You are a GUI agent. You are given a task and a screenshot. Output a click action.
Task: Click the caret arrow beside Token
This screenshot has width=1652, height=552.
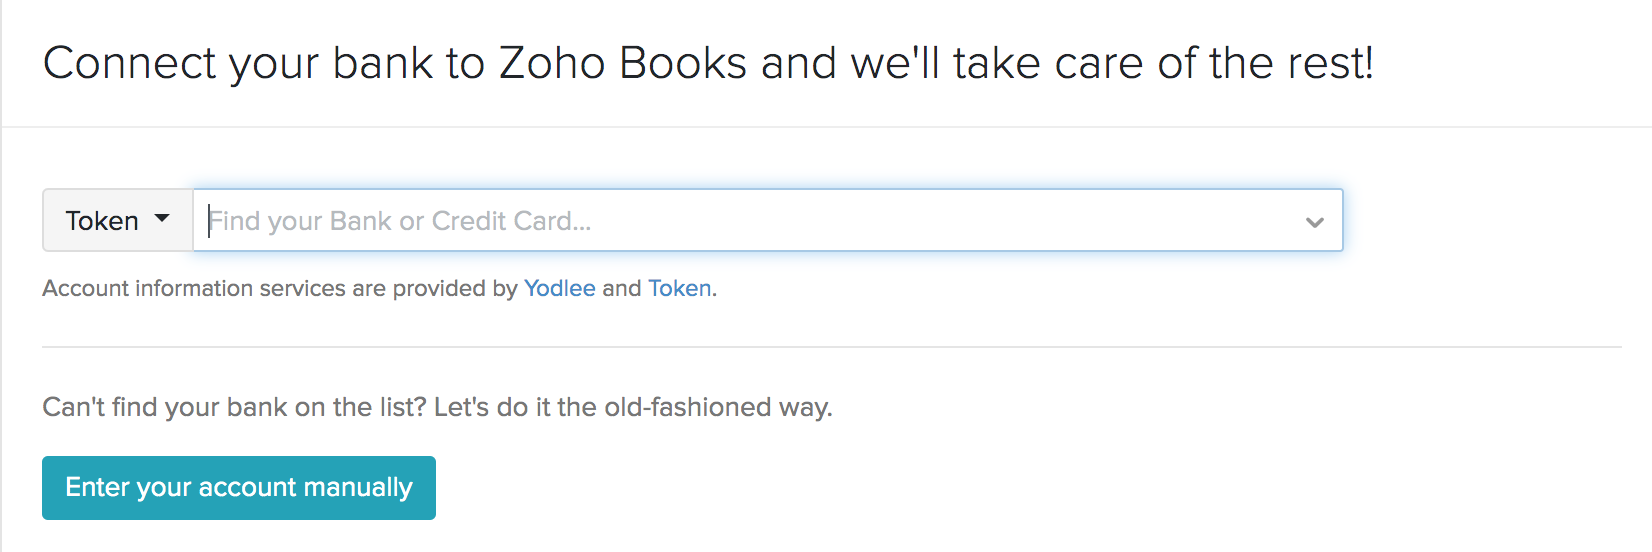point(162,219)
